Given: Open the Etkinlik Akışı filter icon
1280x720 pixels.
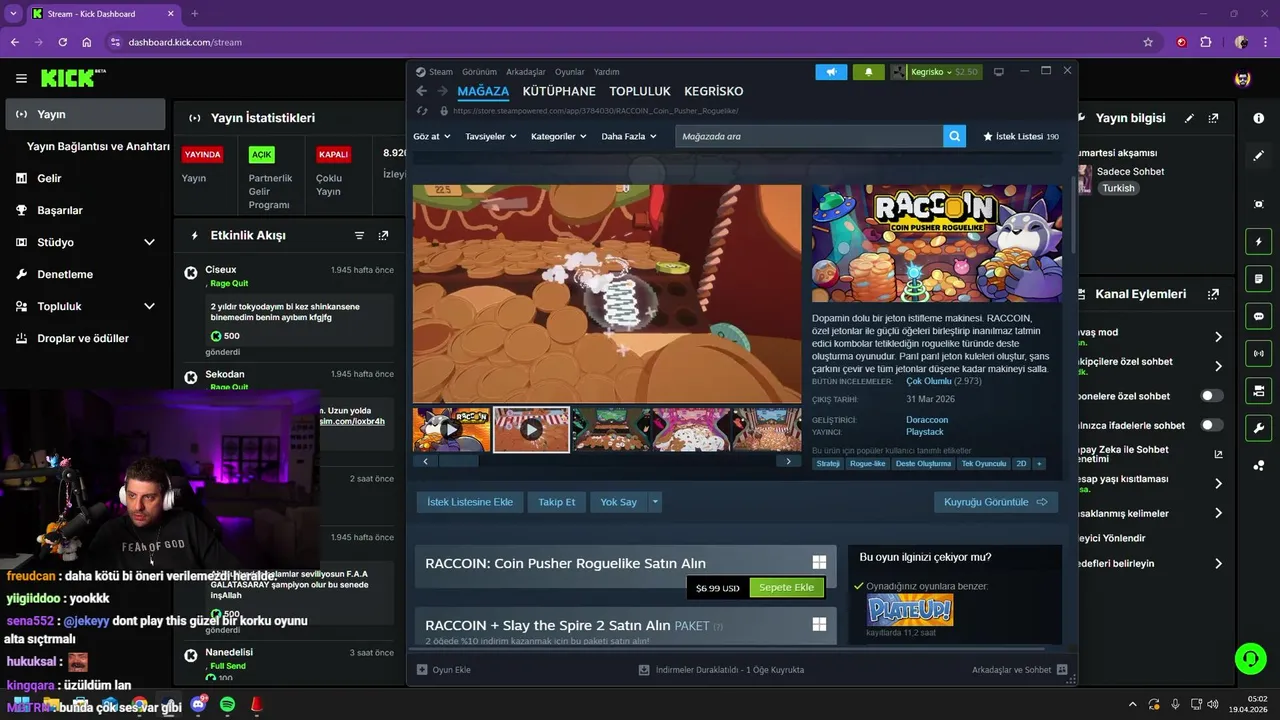Looking at the screenshot, I should click(x=359, y=236).
